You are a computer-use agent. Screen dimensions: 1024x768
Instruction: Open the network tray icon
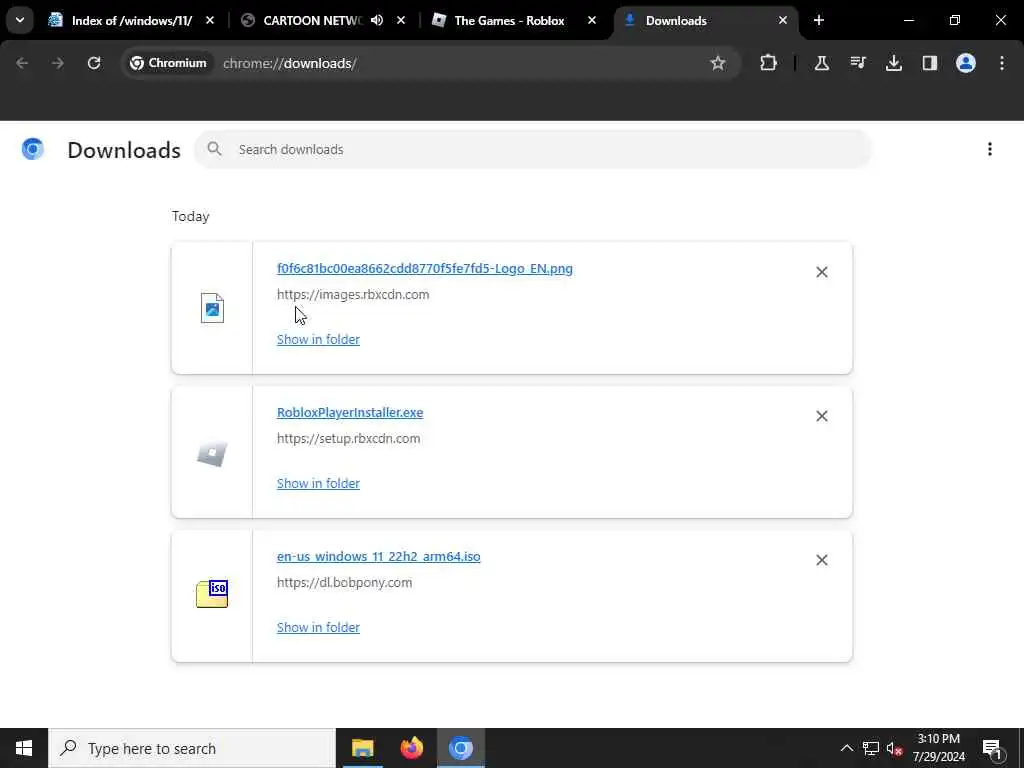click(x=871, y=748)
